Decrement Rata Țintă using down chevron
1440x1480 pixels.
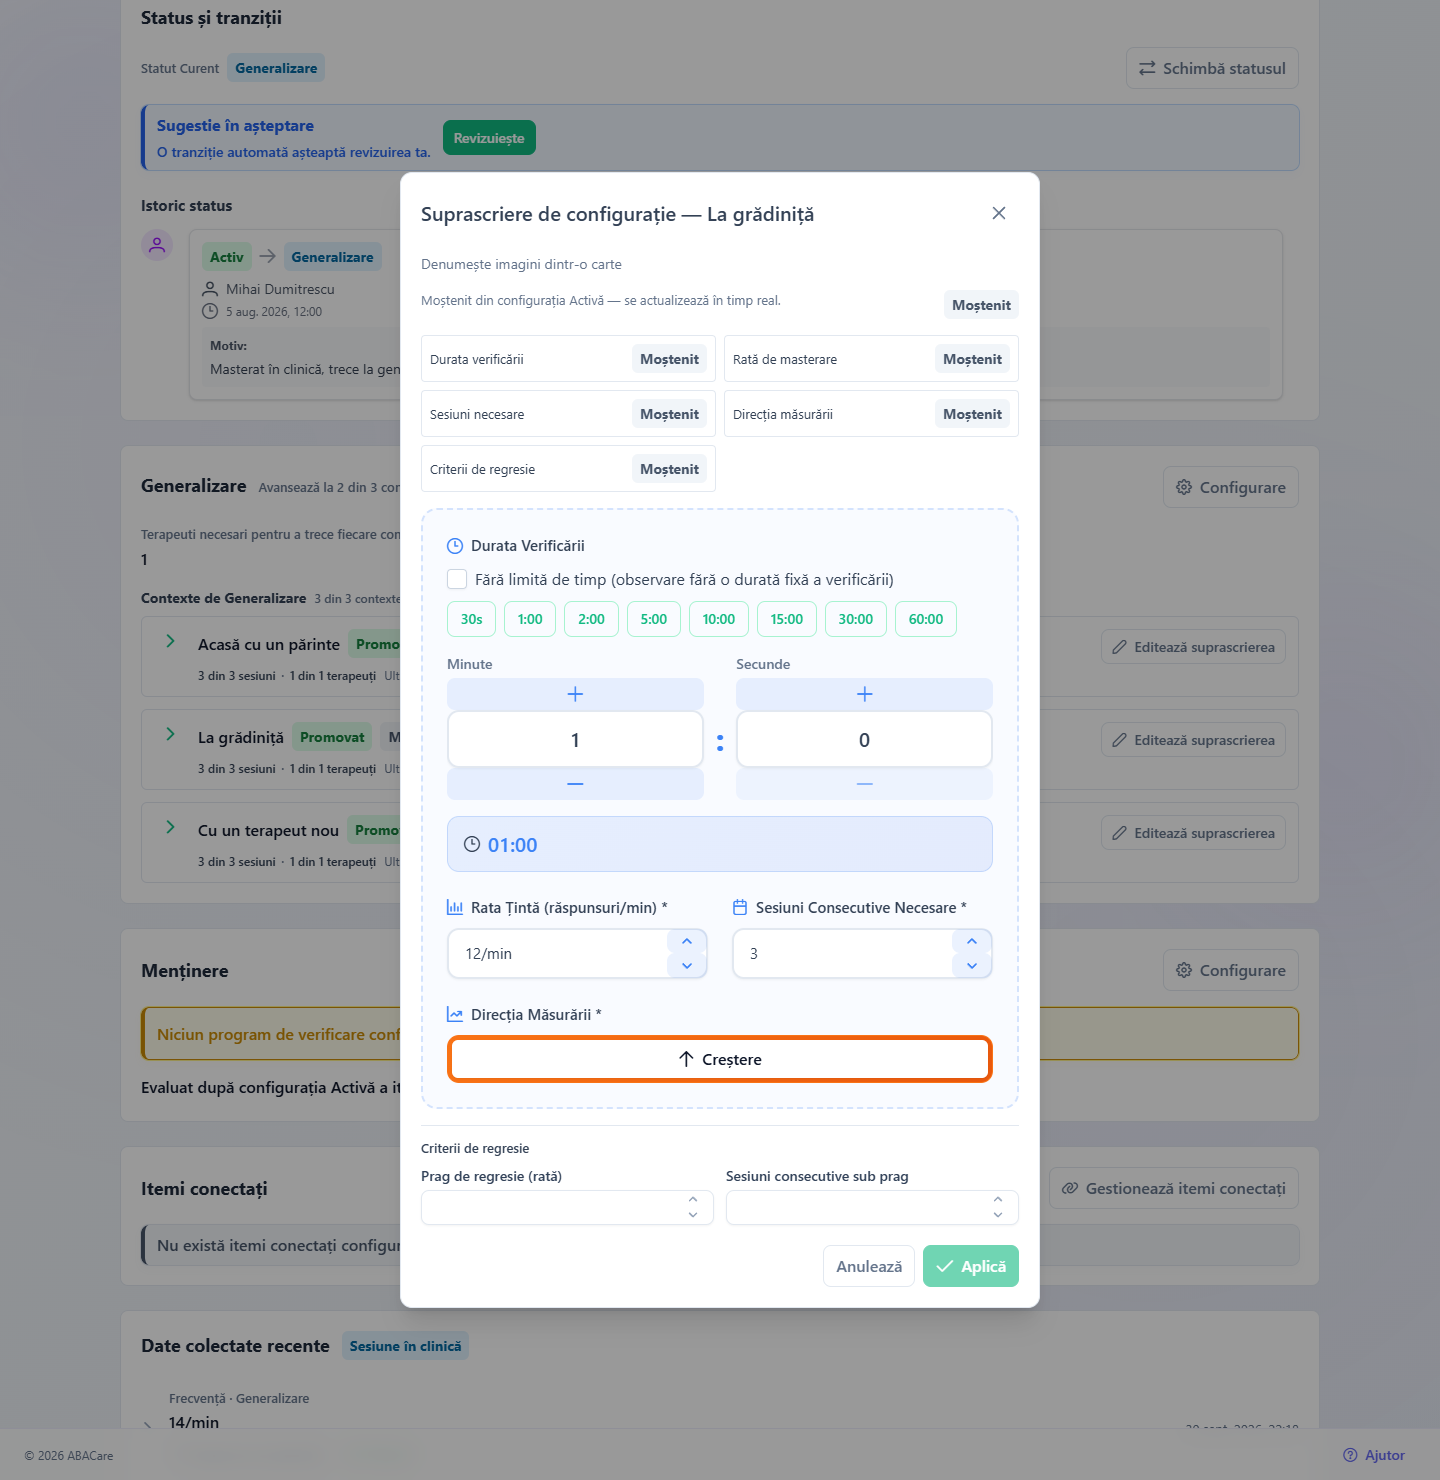tap(687, 966)
